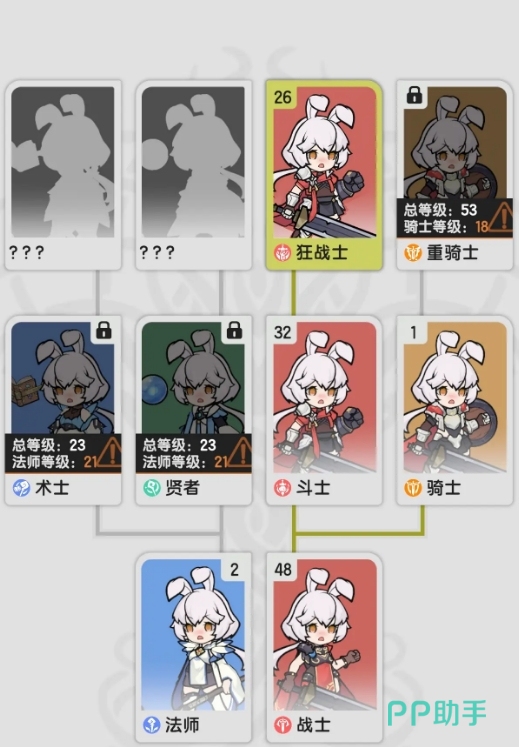Select the 斗士 level 32 character portrait
Viewport: 519px width, 747px height.
325,397
